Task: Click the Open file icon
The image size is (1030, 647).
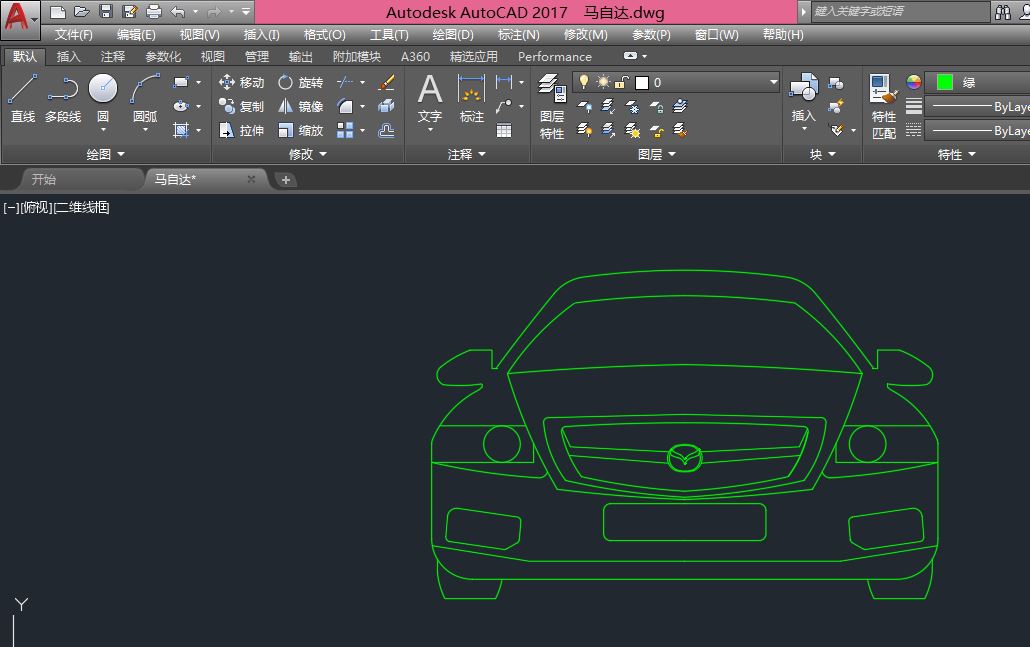Action: [x=81, y=11]
